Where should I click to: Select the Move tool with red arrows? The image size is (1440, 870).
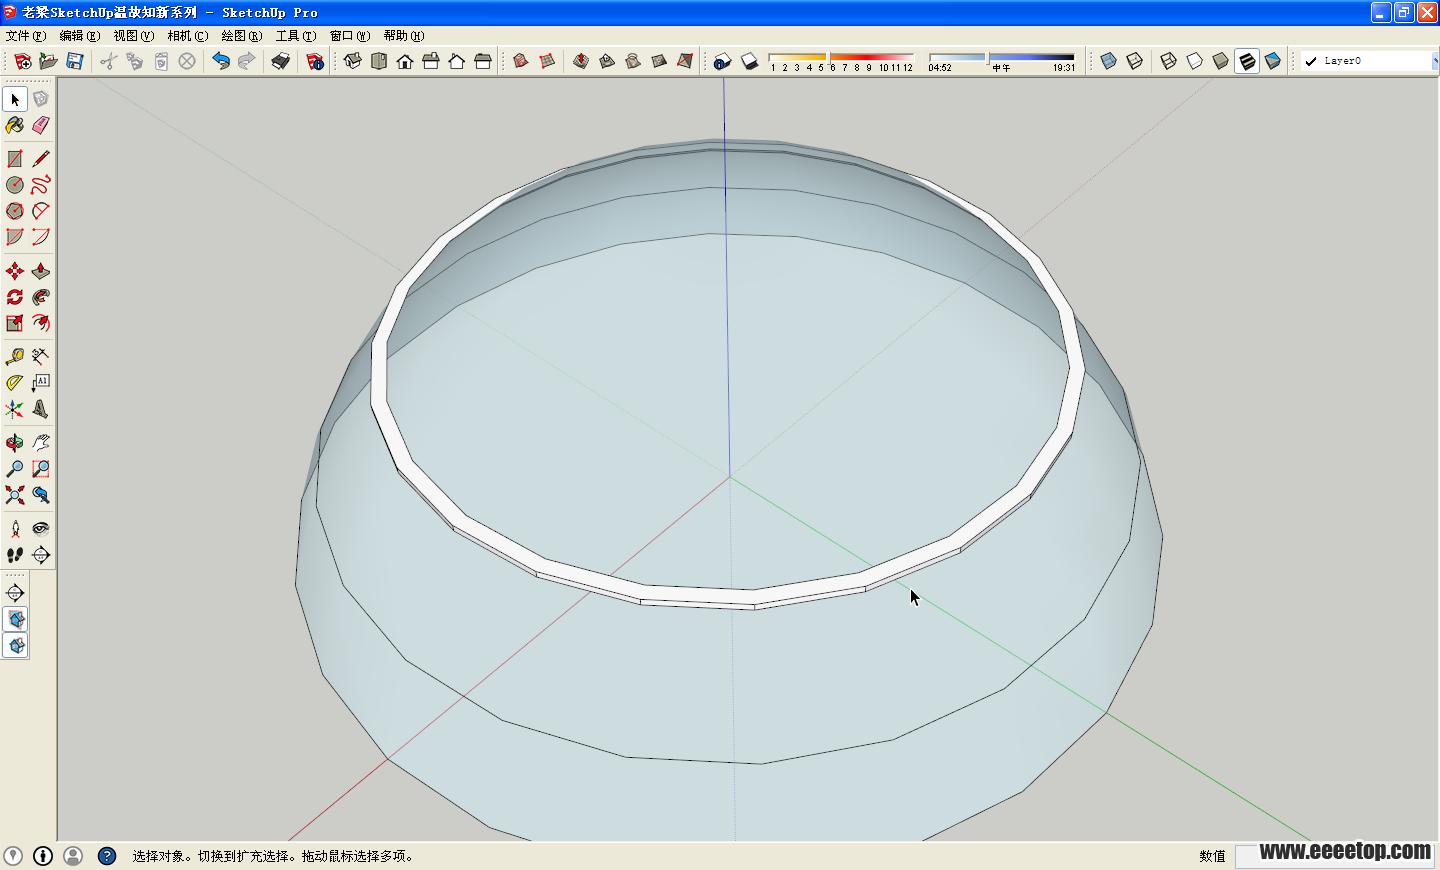[15, 271]
